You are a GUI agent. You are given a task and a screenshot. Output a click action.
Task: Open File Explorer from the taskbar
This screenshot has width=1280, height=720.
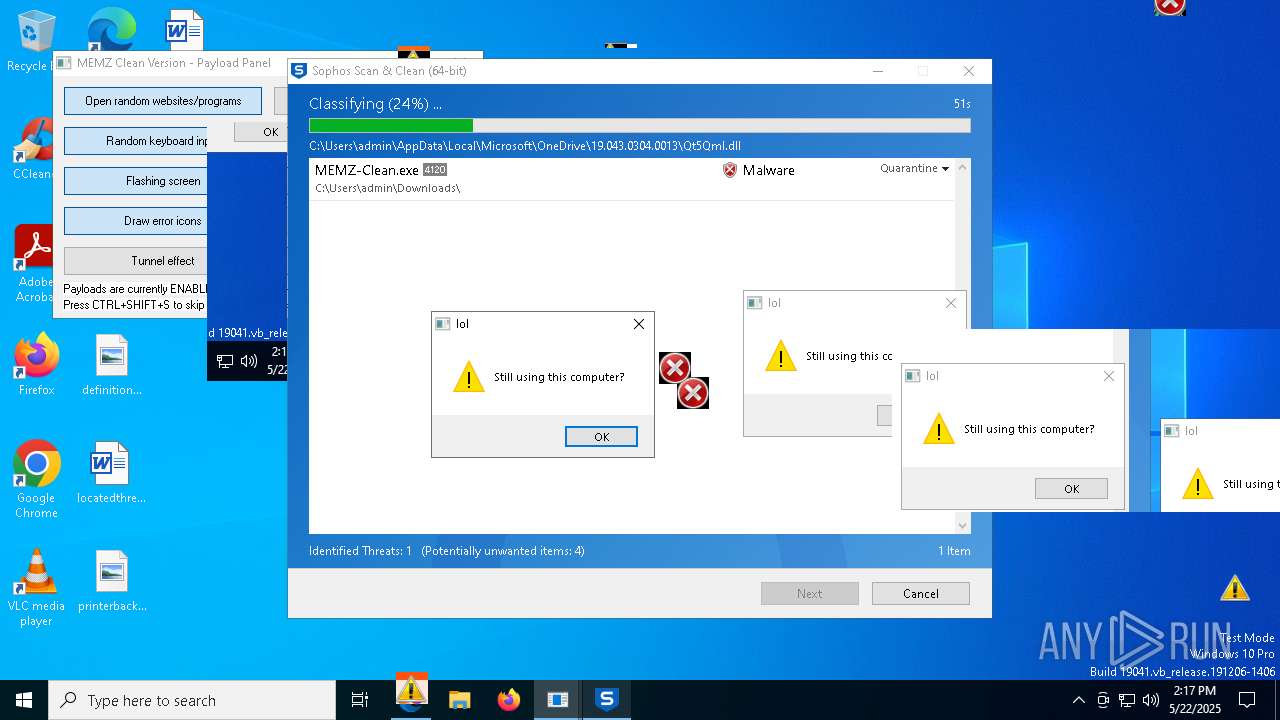point(459,700)
